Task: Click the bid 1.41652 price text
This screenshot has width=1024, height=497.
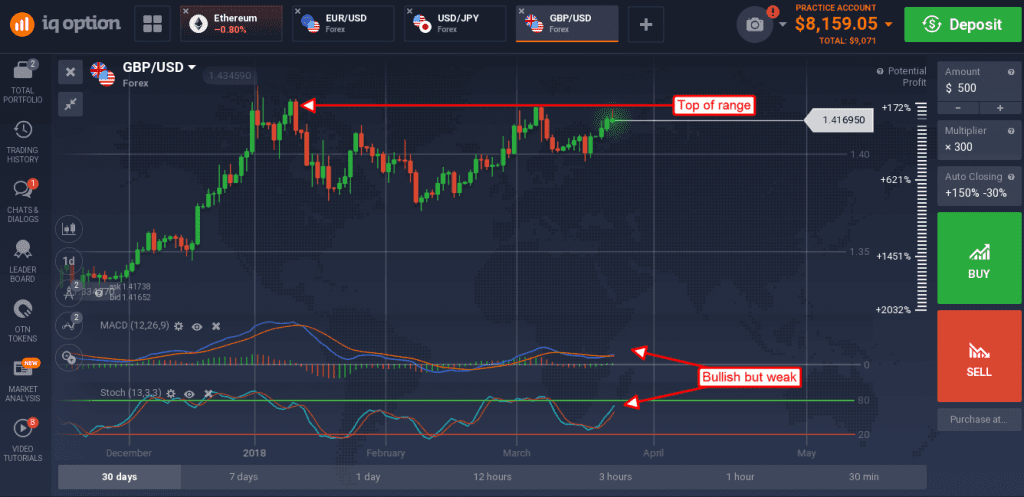Action: coord(131,297)
